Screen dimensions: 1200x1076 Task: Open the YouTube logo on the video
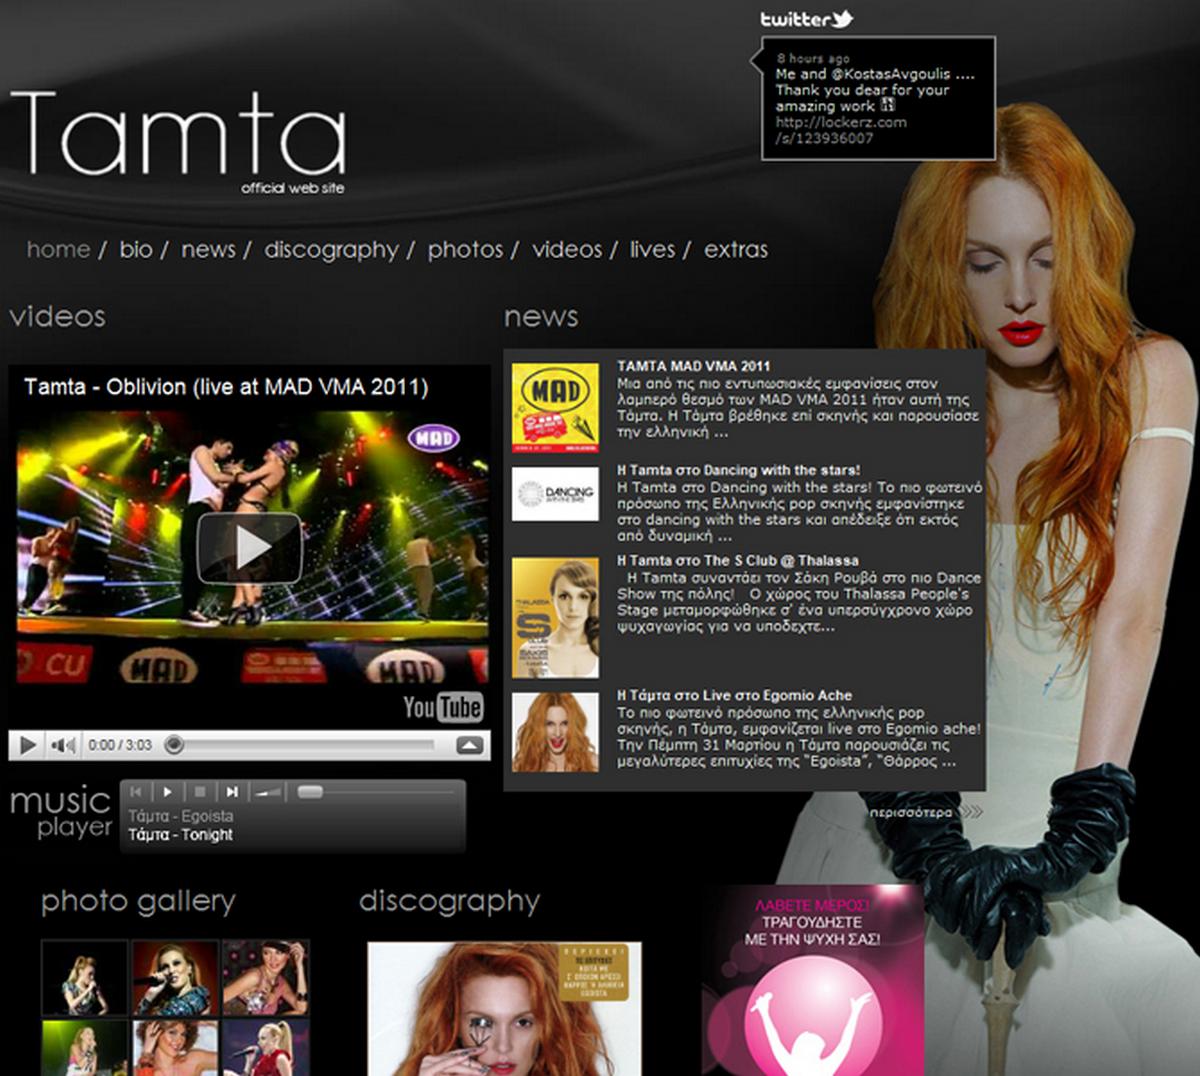(x=443, y=707)
